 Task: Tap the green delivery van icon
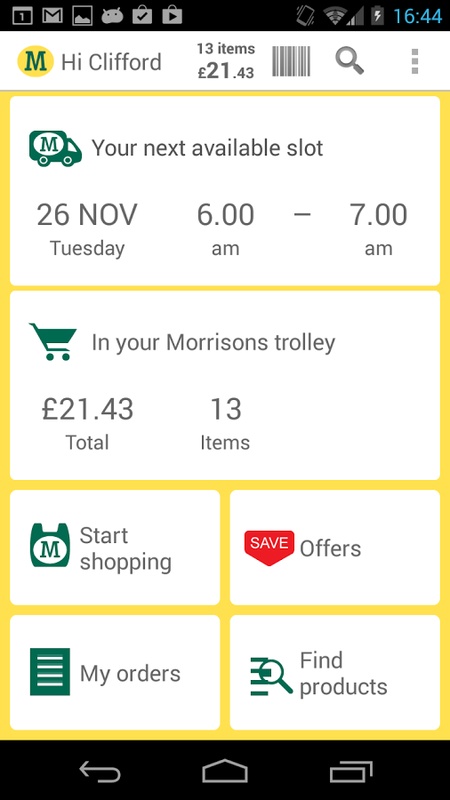click(56, 148)
